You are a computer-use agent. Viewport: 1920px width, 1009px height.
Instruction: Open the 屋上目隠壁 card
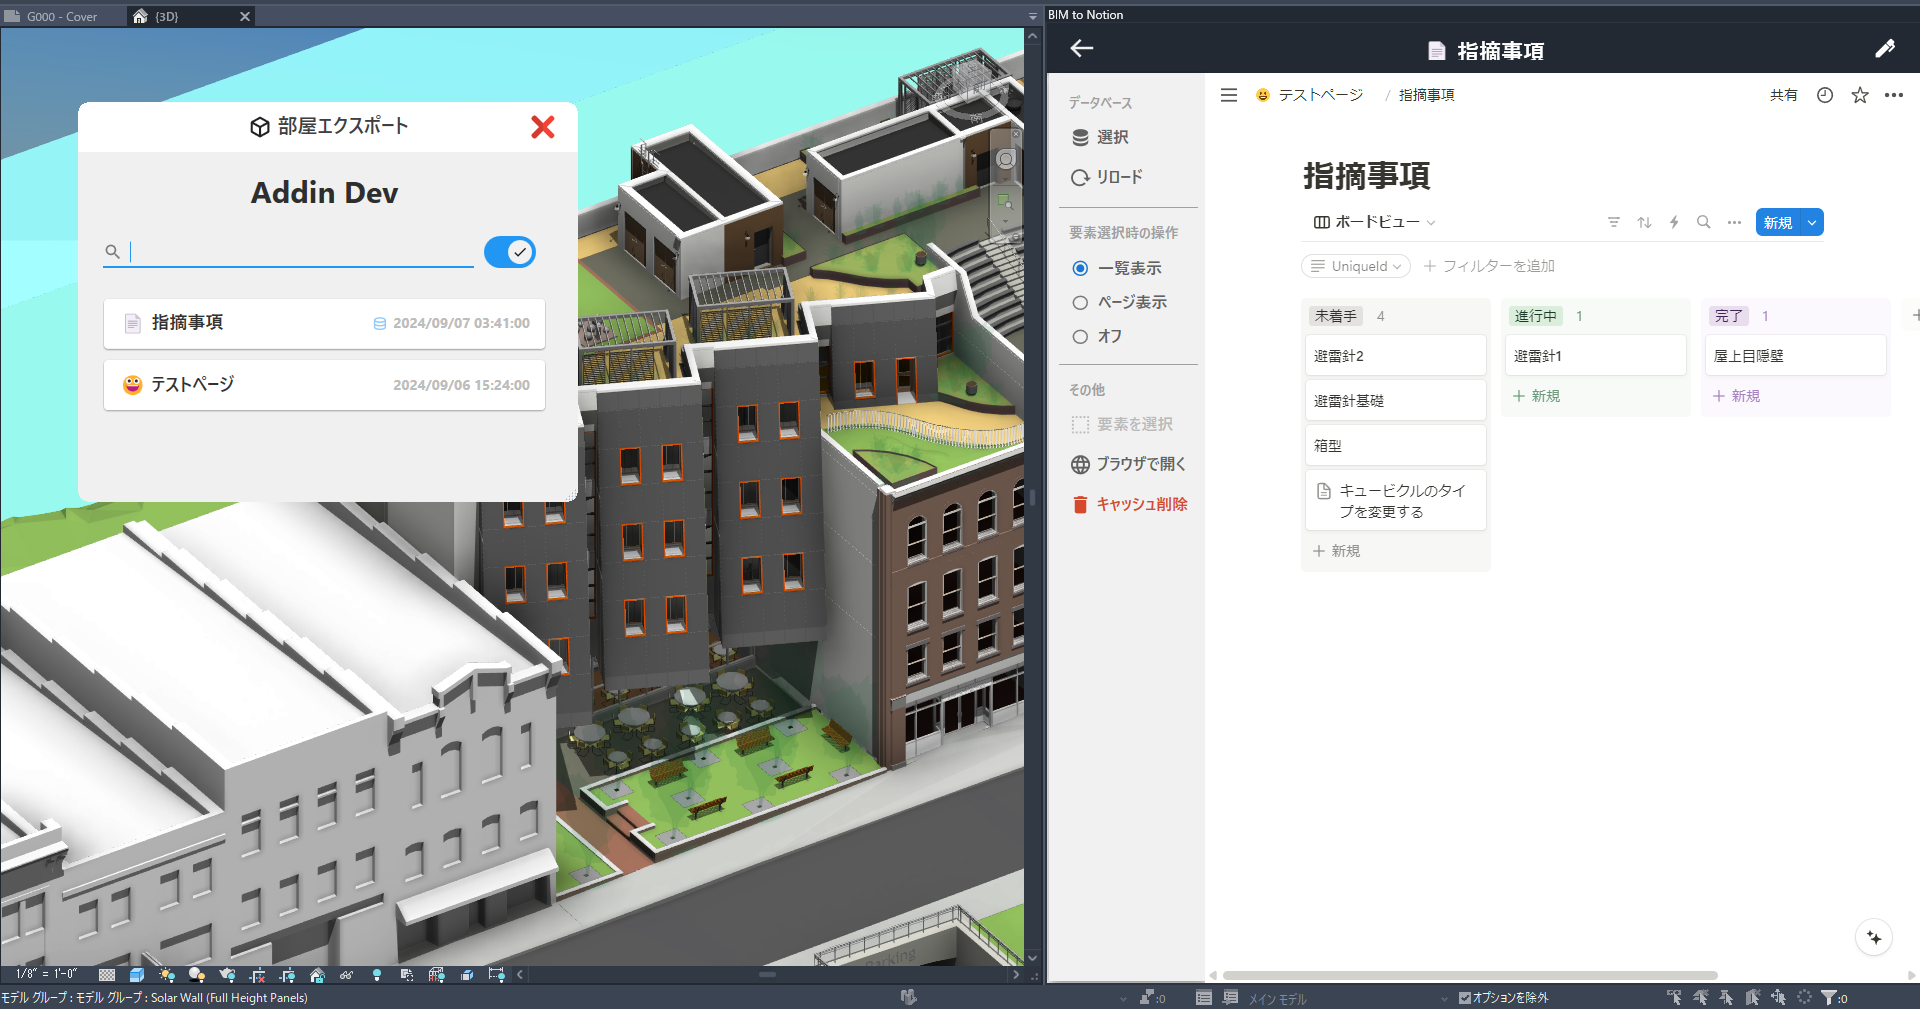tap(1796, 356)
